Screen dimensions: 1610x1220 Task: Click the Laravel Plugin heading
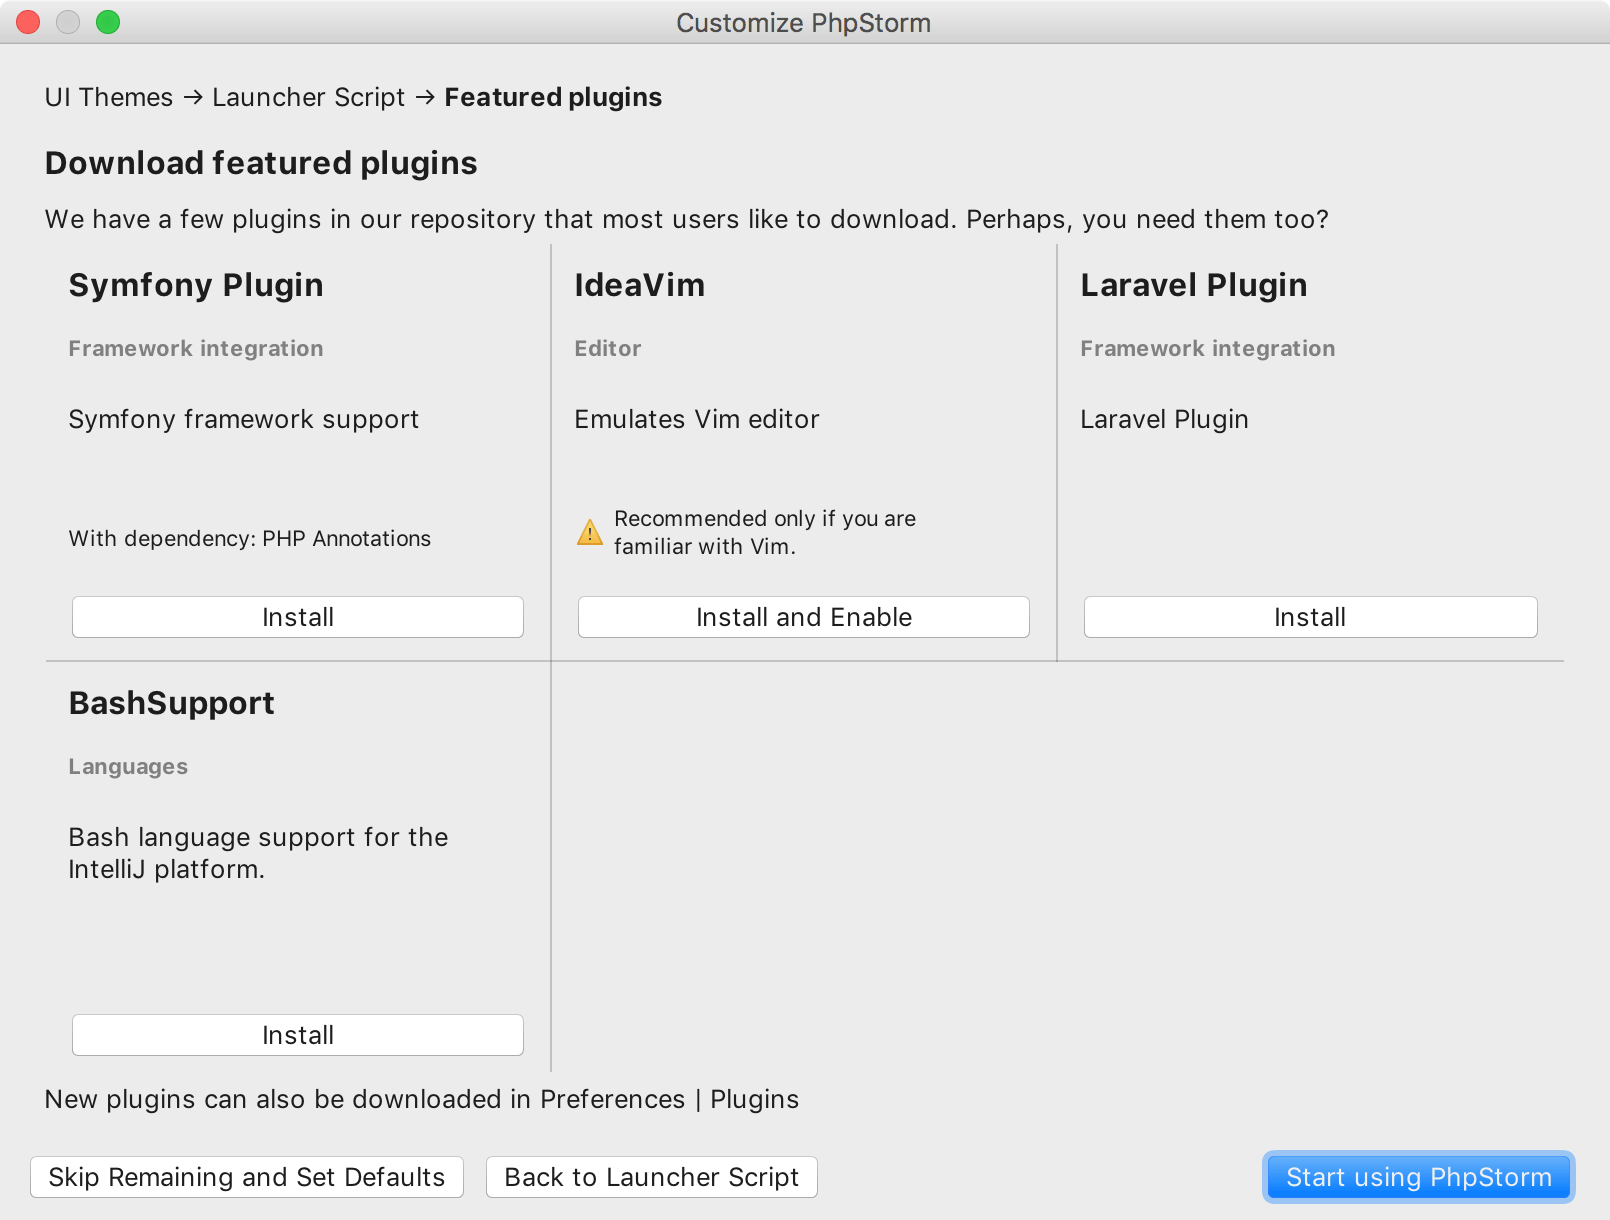(x=1193, y=285)
